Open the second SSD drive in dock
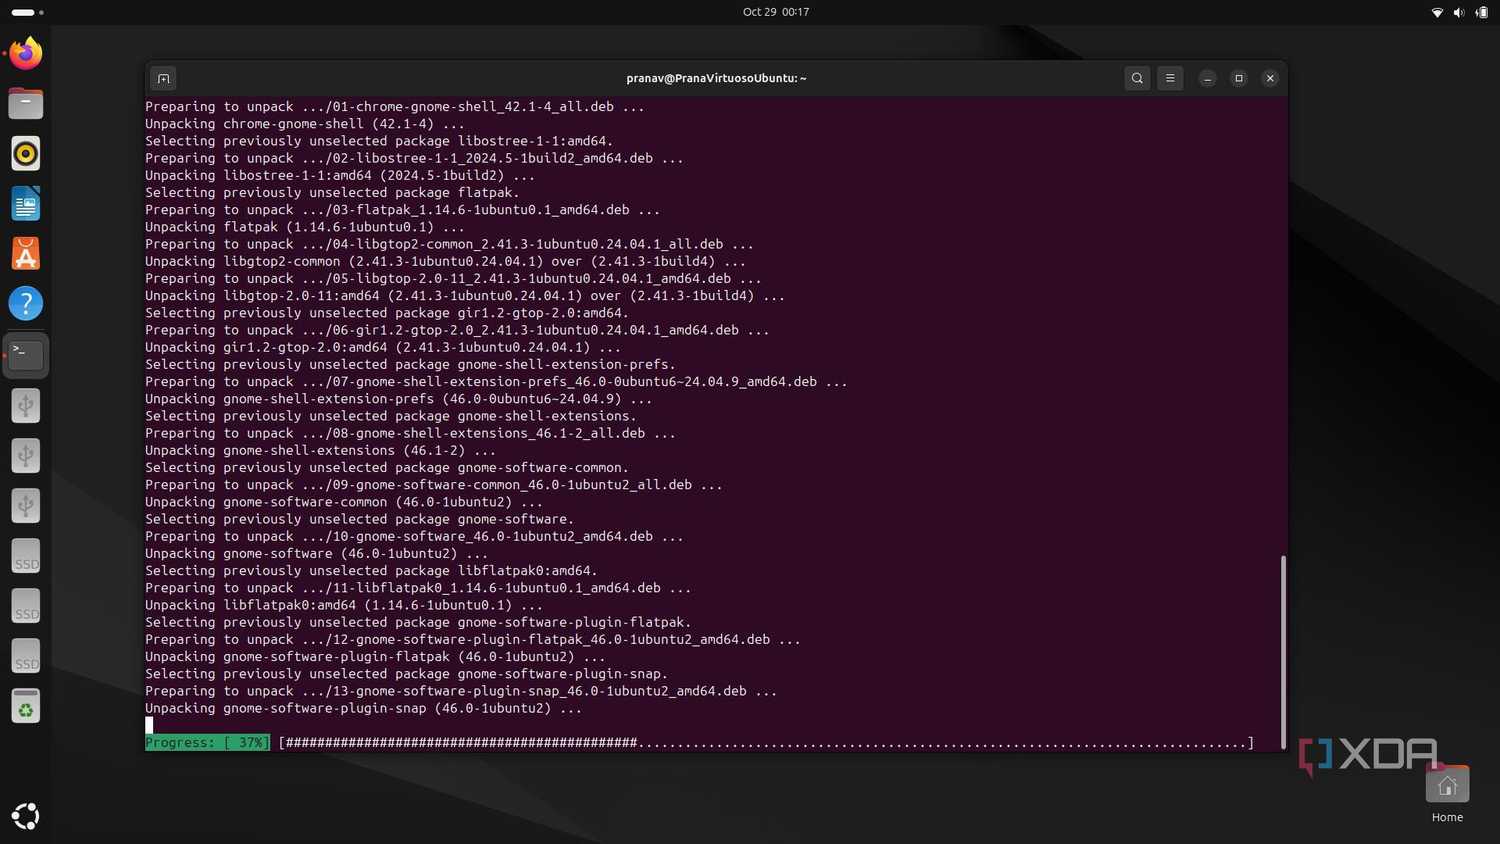 coord(26,606)
